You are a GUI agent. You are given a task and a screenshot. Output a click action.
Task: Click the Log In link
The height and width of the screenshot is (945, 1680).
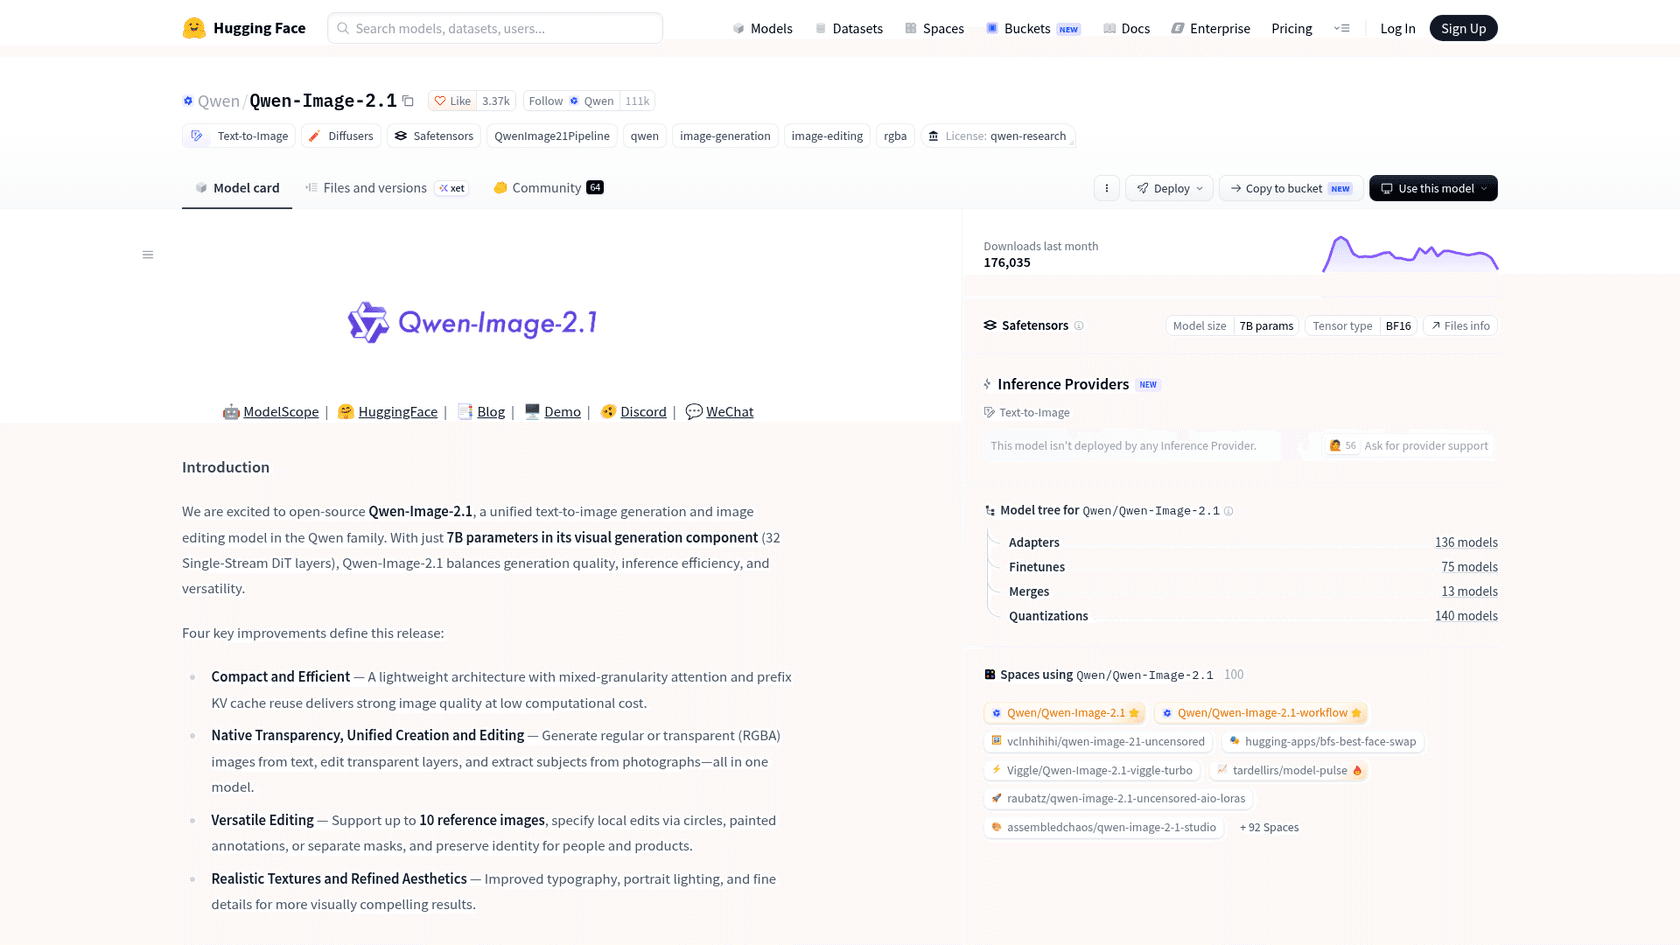(1397, 28)
